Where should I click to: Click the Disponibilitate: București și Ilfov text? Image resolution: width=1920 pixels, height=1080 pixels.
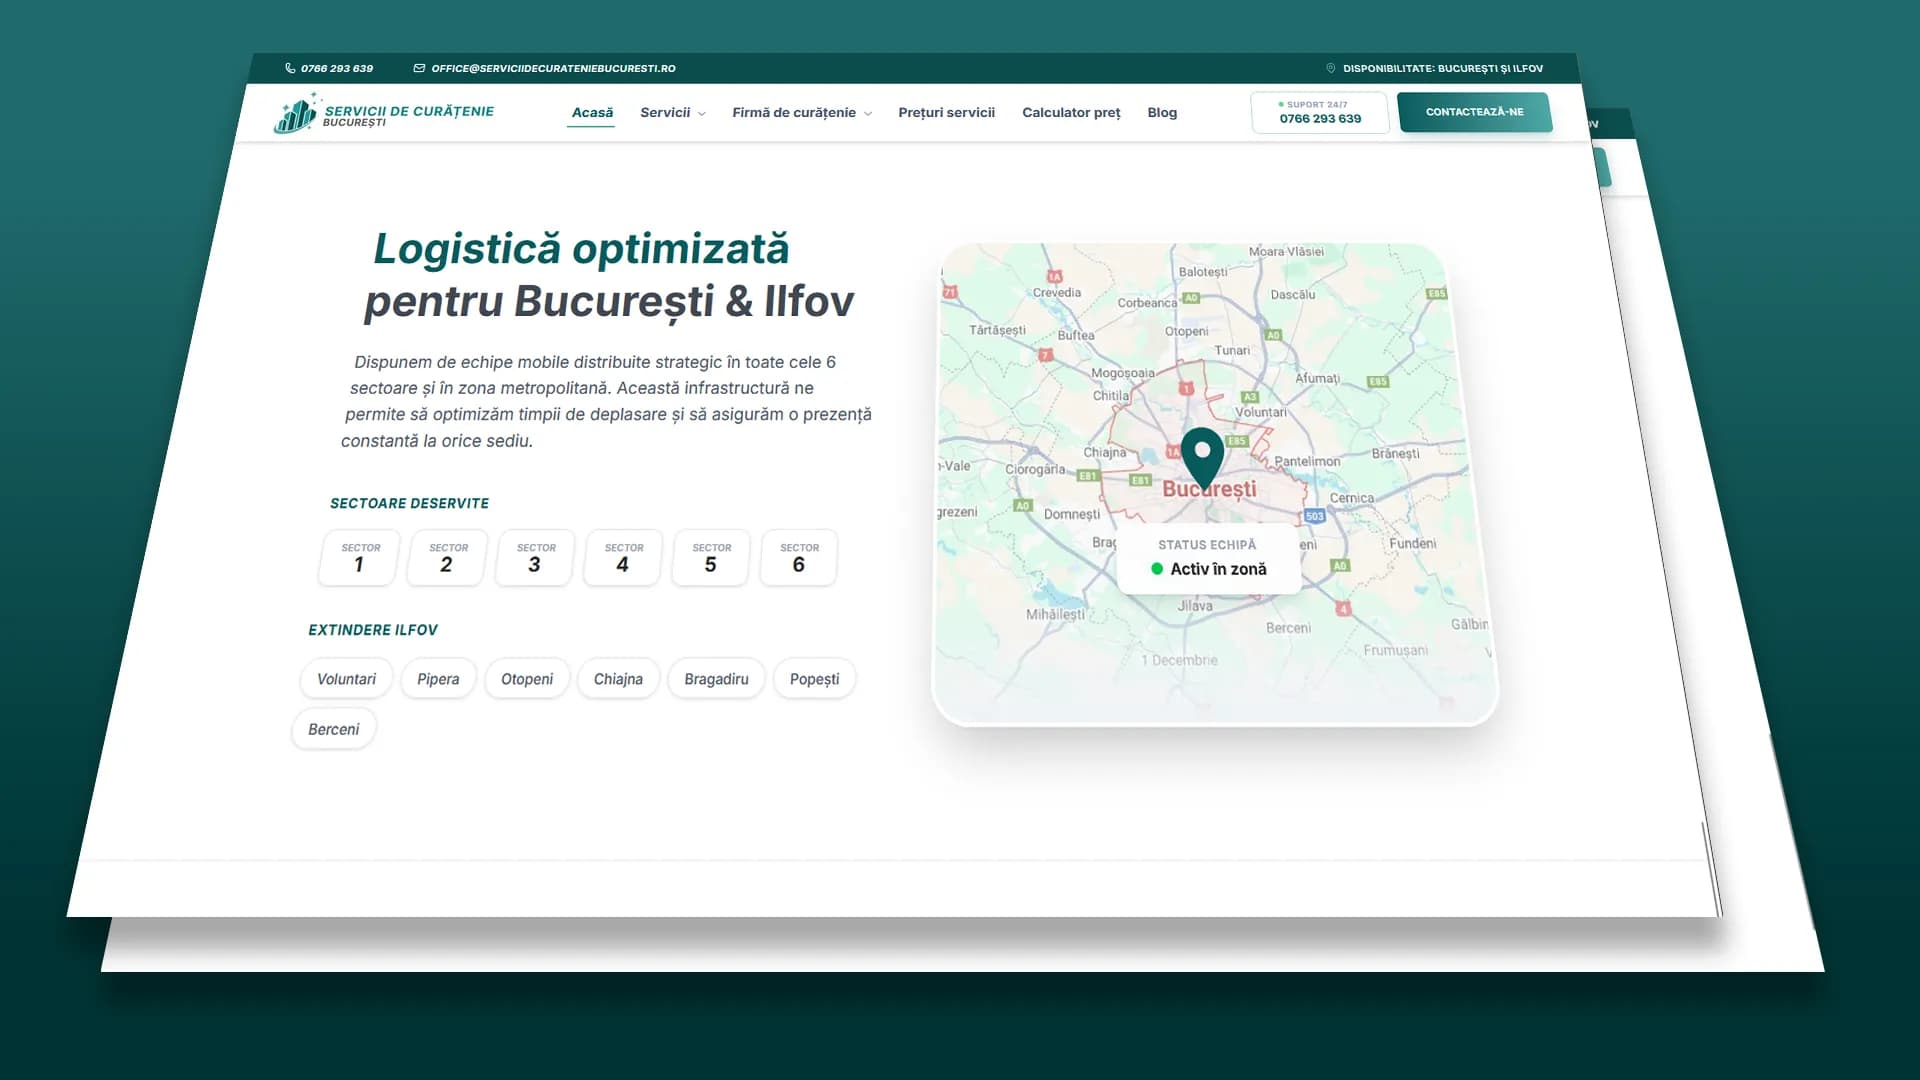tap(1442, 68)
